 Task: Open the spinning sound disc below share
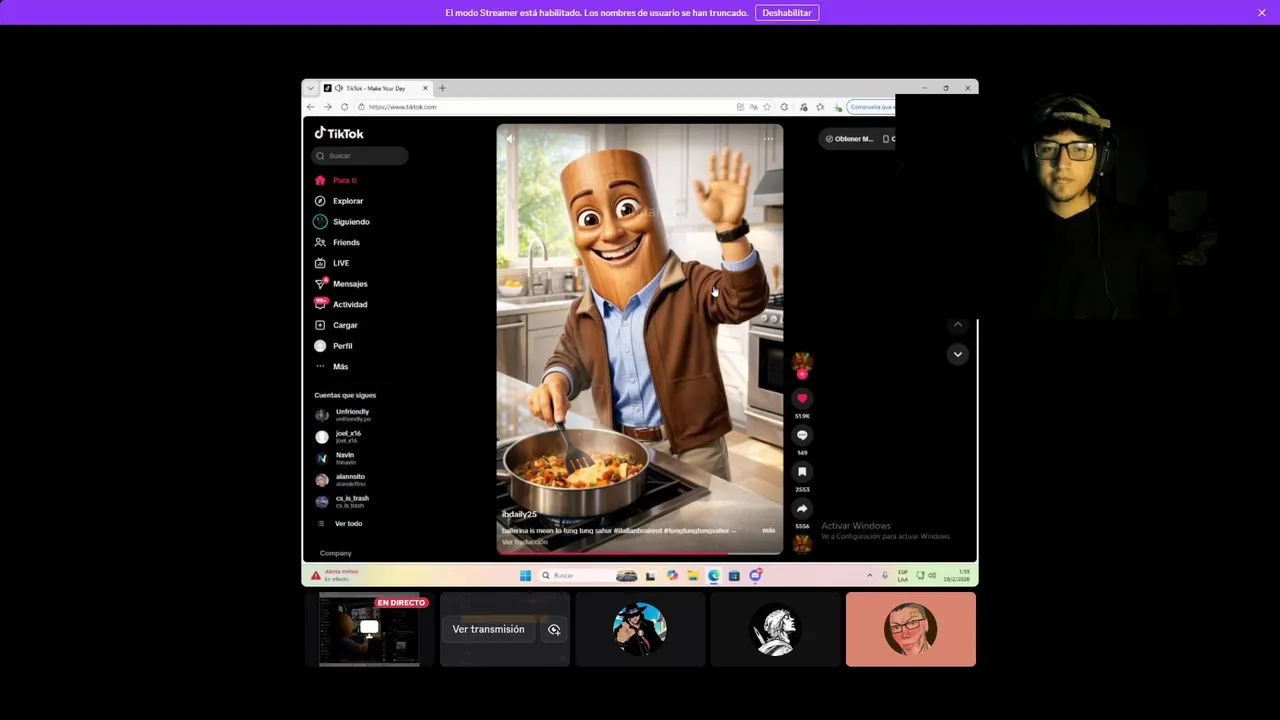coord(802,543)
